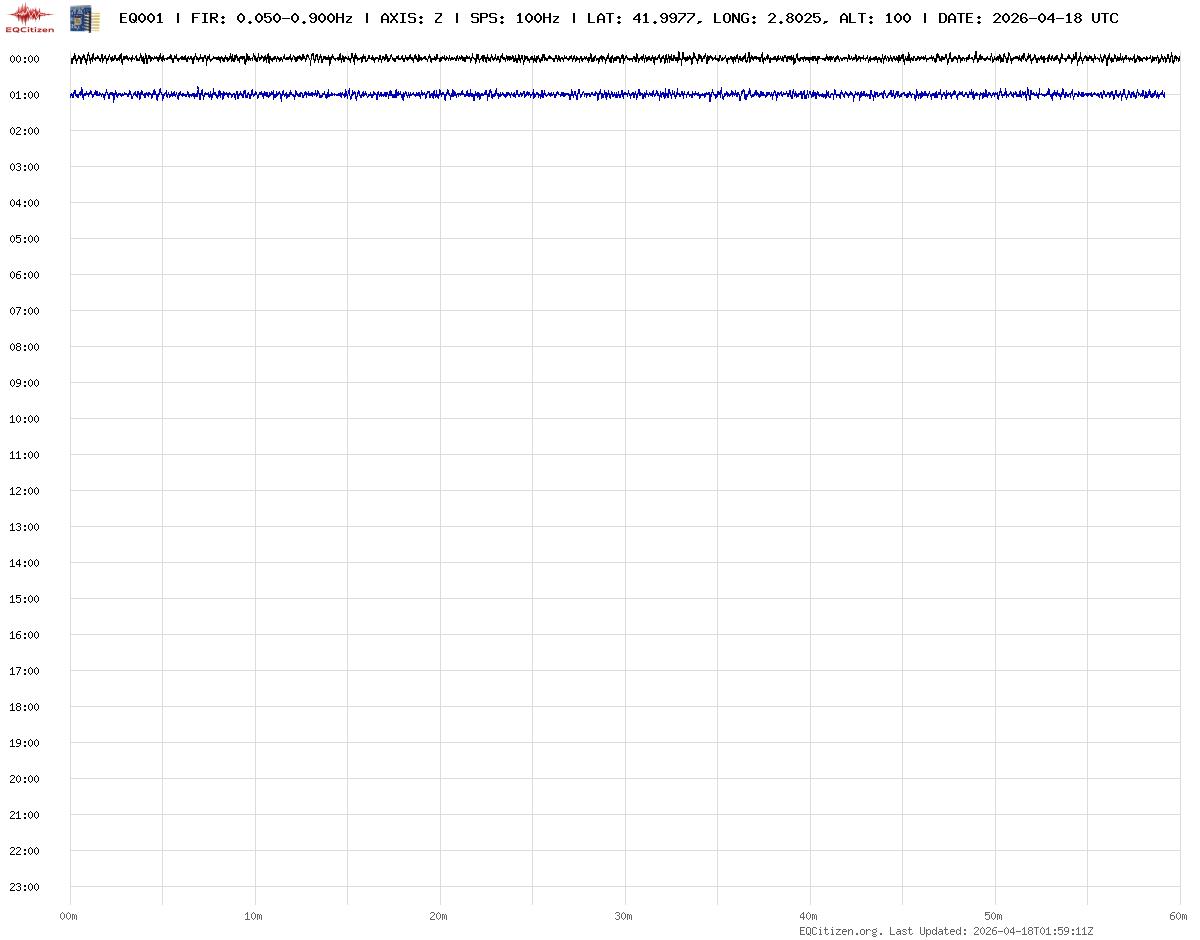Screen dimensions: 1200x940
Task: Click the red EQCitizen seismograph logo
Action: pyautogui.click(x=31, y=18)
